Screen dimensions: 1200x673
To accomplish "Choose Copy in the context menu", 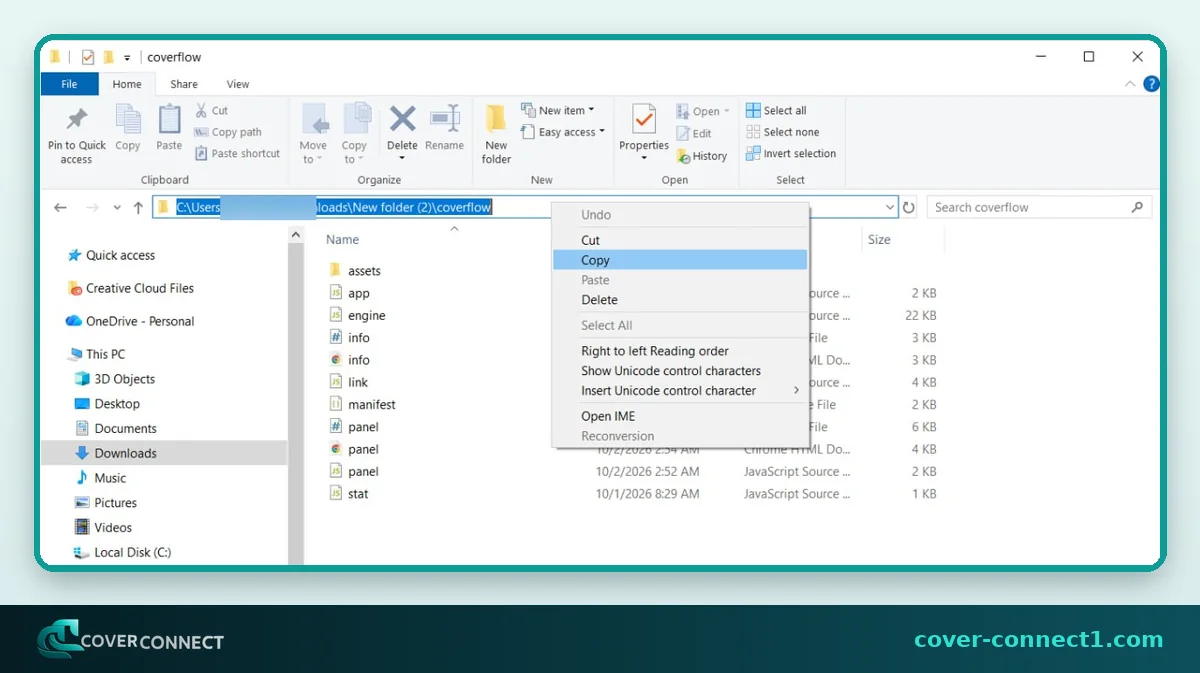I will (680, 260).
